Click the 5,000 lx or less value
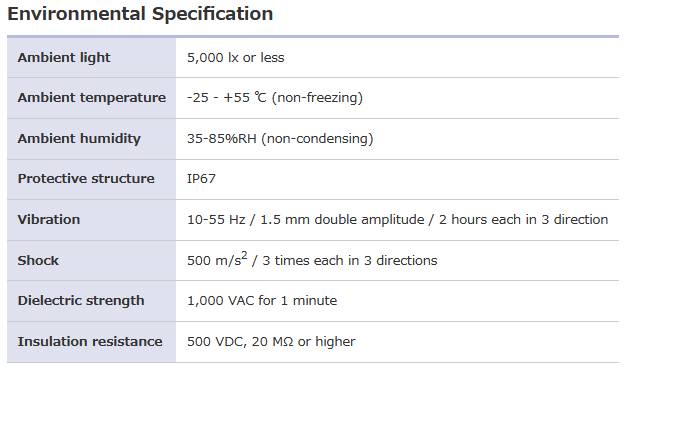700x425 pixels. tap(235, 58)
